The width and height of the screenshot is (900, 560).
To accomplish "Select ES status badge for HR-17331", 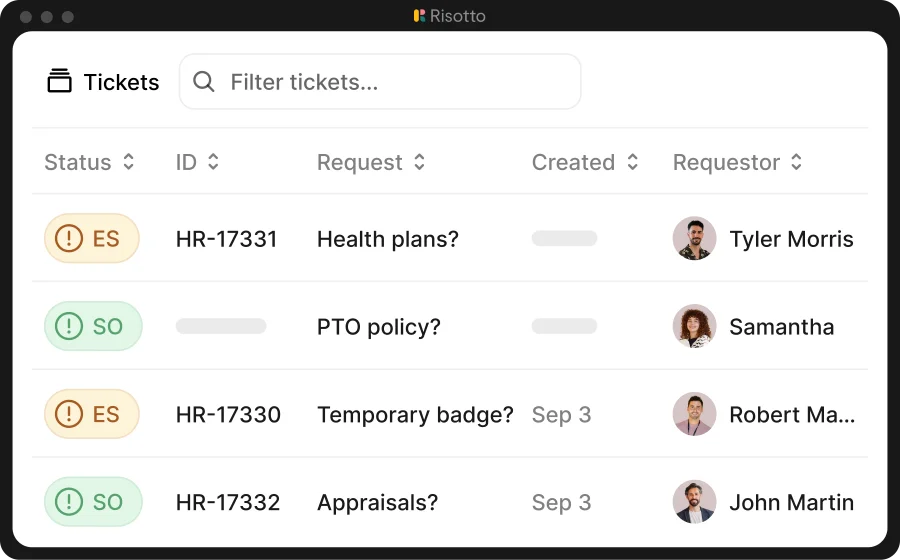I will (x=92, y=238).
